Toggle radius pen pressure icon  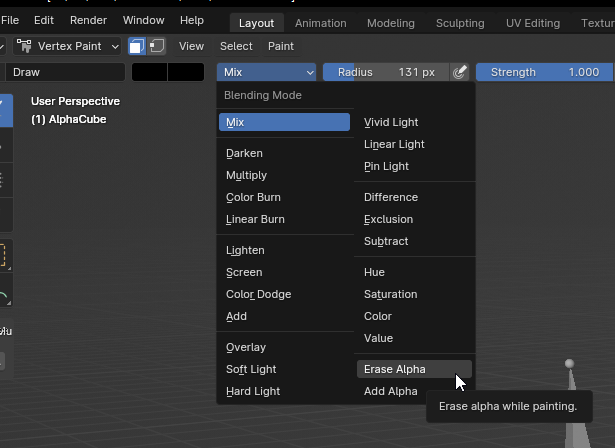[x=459, y=72]
